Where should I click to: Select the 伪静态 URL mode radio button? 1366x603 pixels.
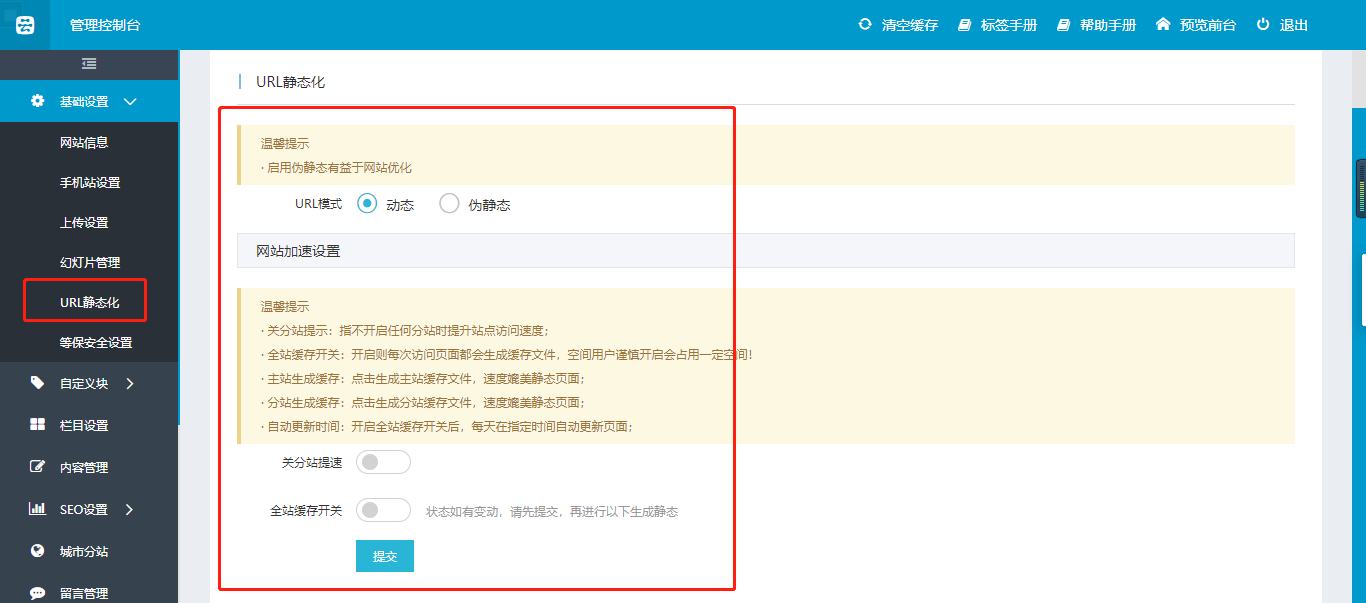pos(449,204)
